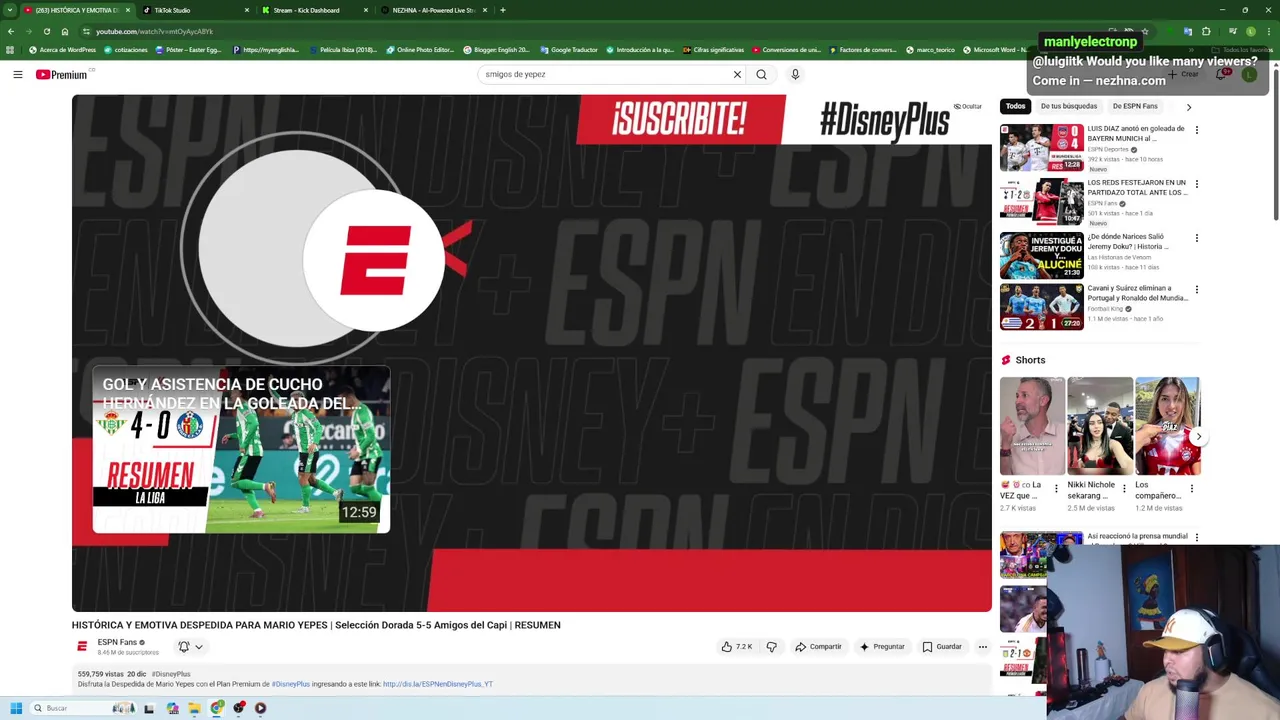Close the TikTok Studio tab
This screenshot has height=720, width=1280.
247,10
